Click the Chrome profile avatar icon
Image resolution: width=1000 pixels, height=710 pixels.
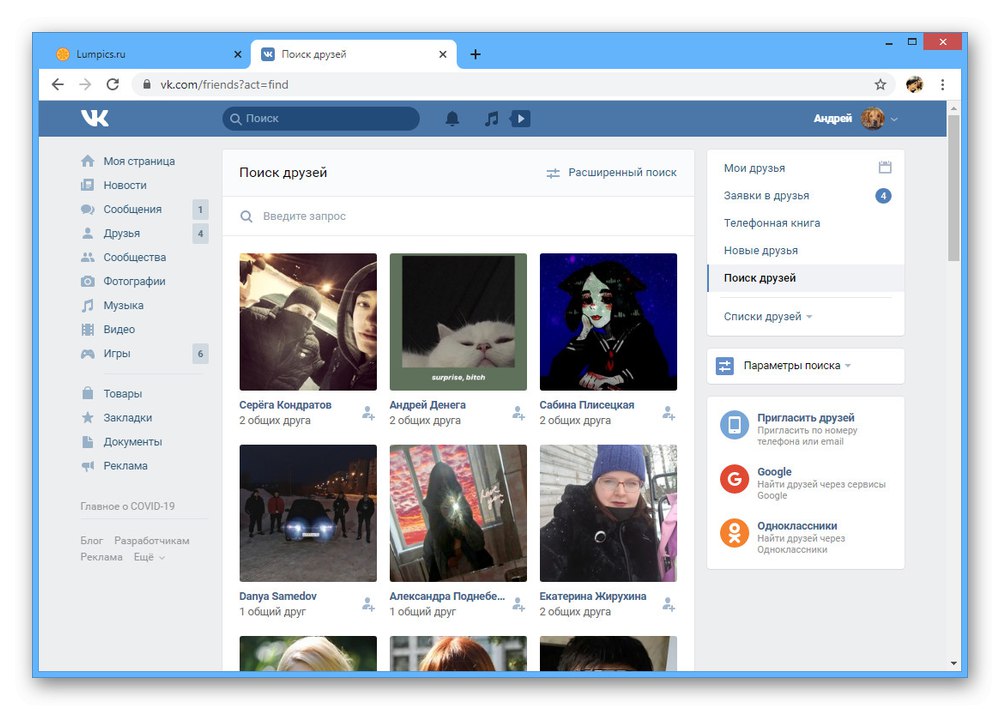[x=915, y=84]
